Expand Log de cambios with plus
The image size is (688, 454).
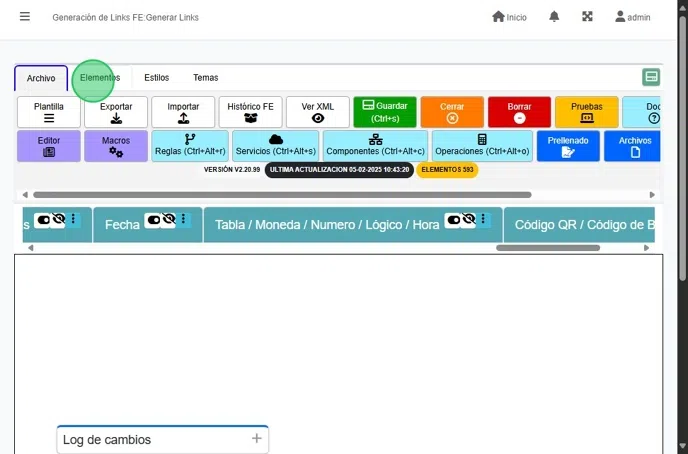[257, 438]
